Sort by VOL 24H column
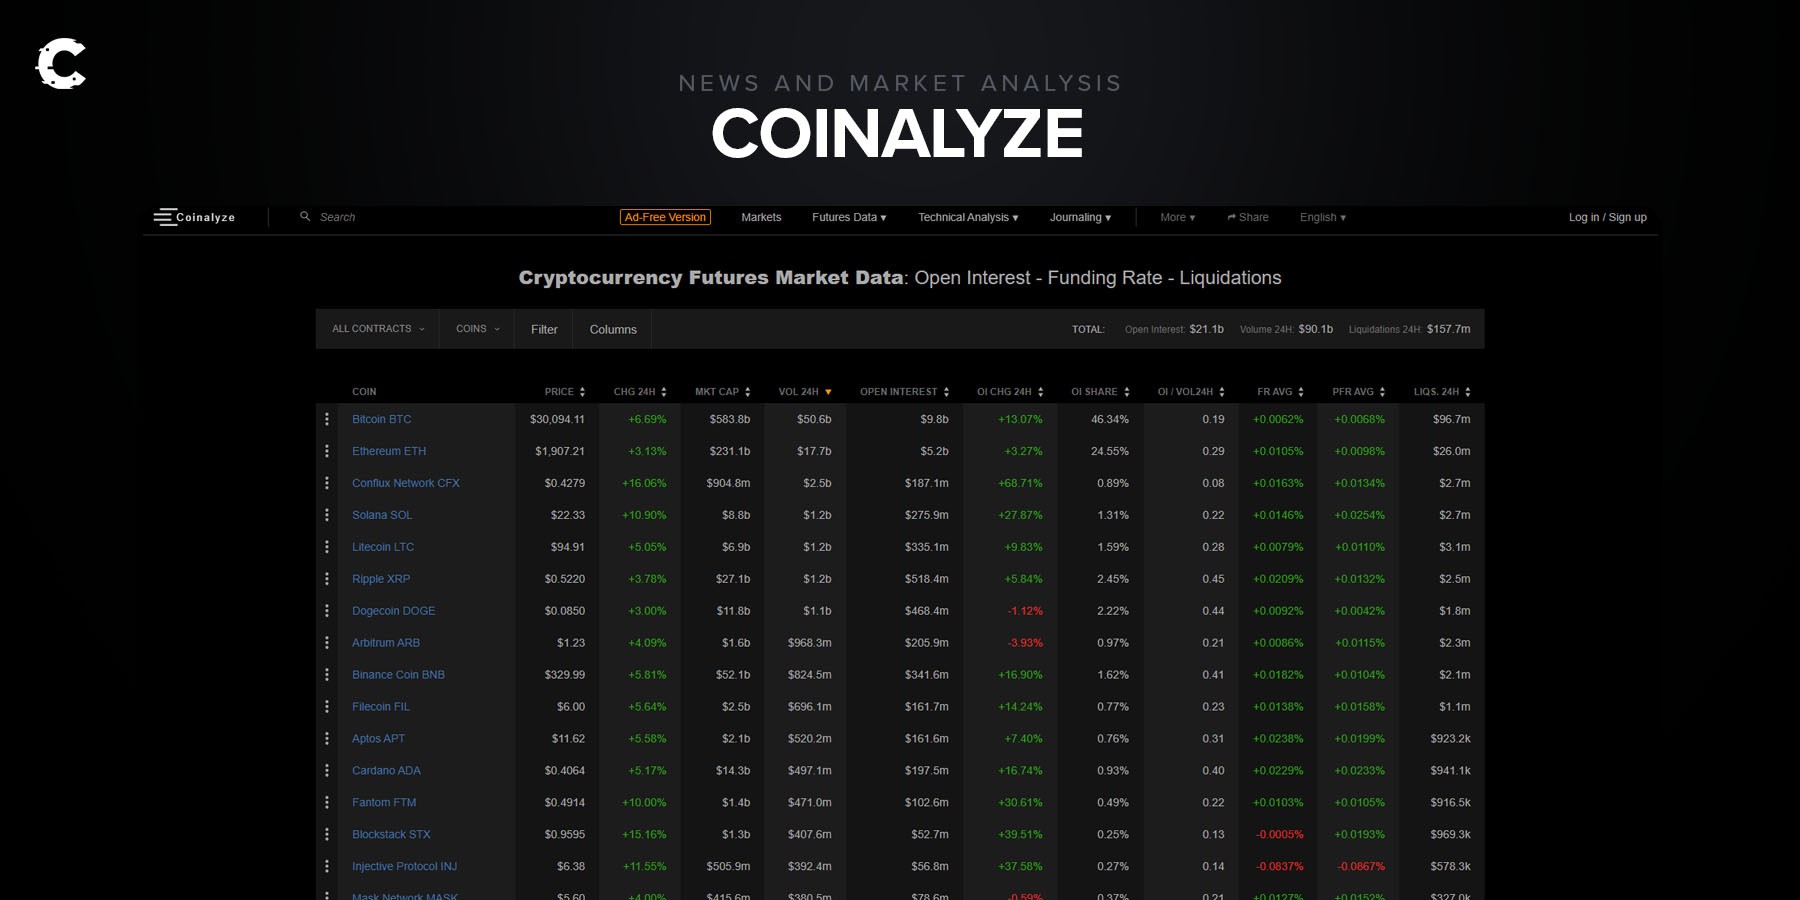Viewport: 1800px width, 900px height. pos(805,392)
